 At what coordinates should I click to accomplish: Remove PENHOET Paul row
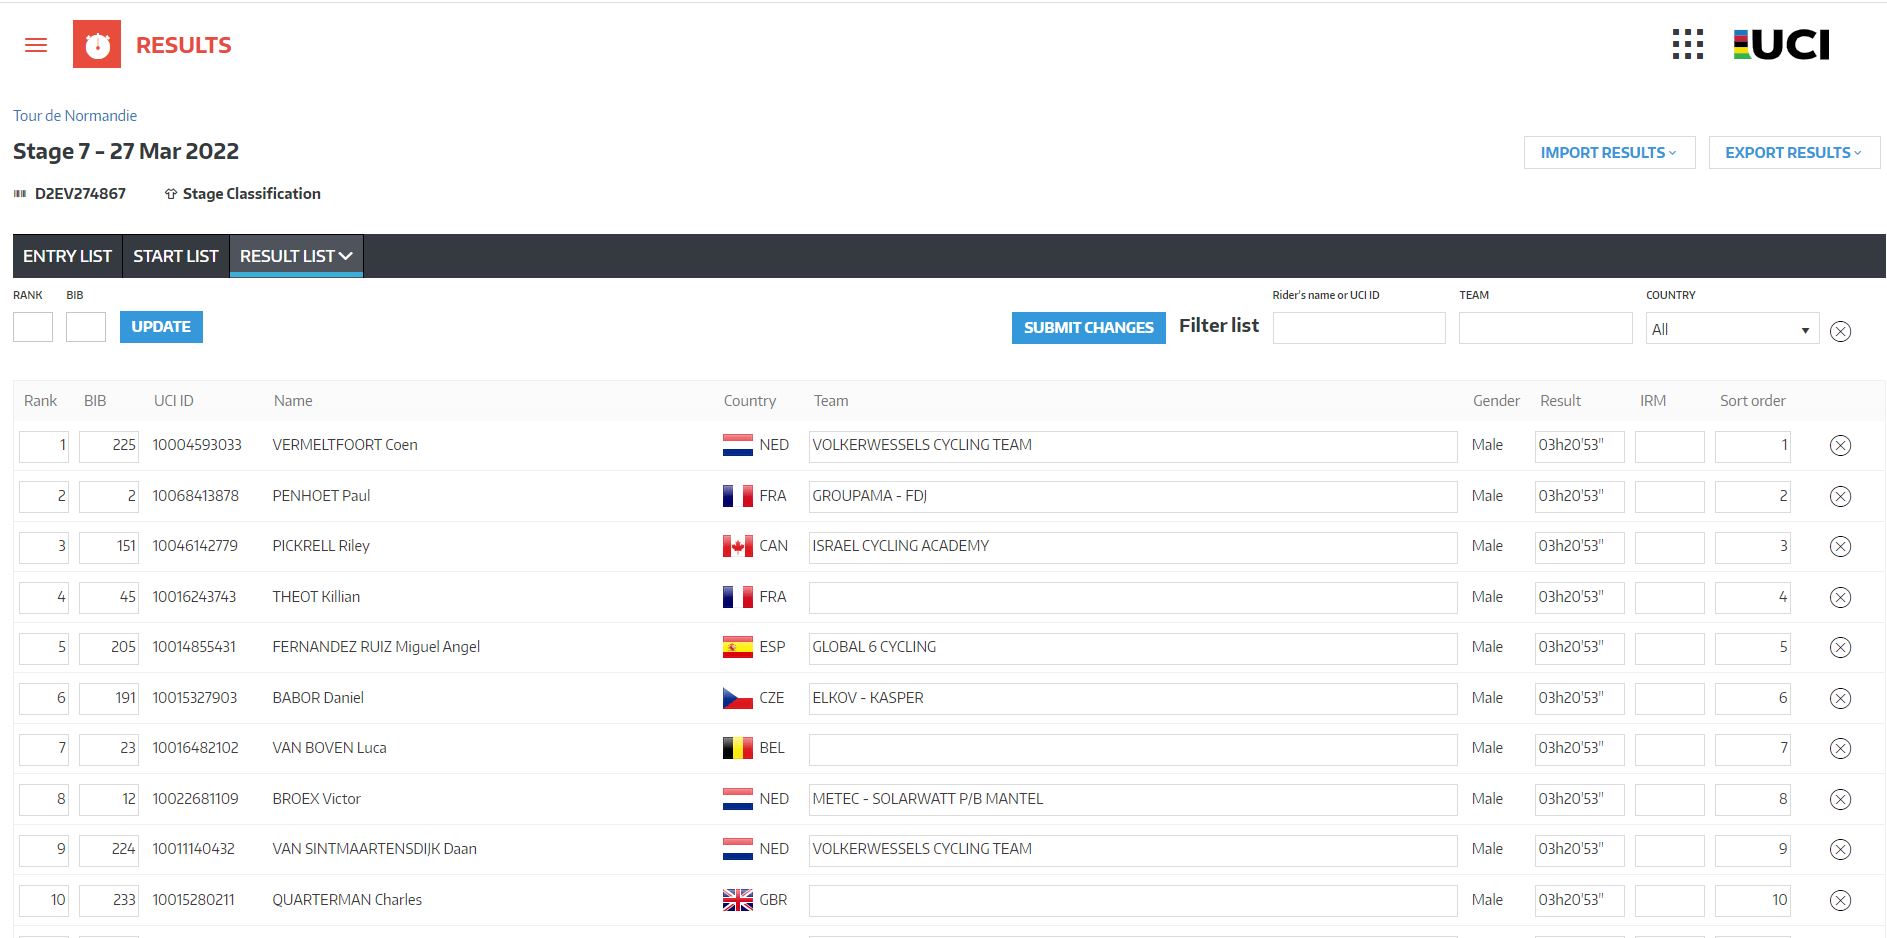1840,497
